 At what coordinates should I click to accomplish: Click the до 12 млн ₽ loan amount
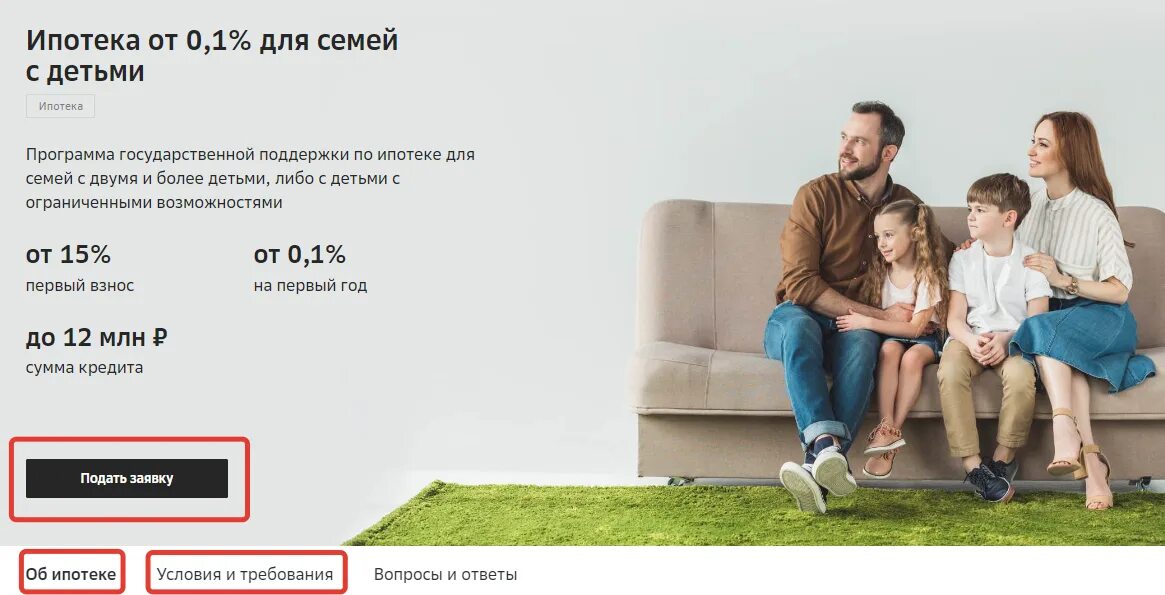pyautogui.click(x=97, y=337)
